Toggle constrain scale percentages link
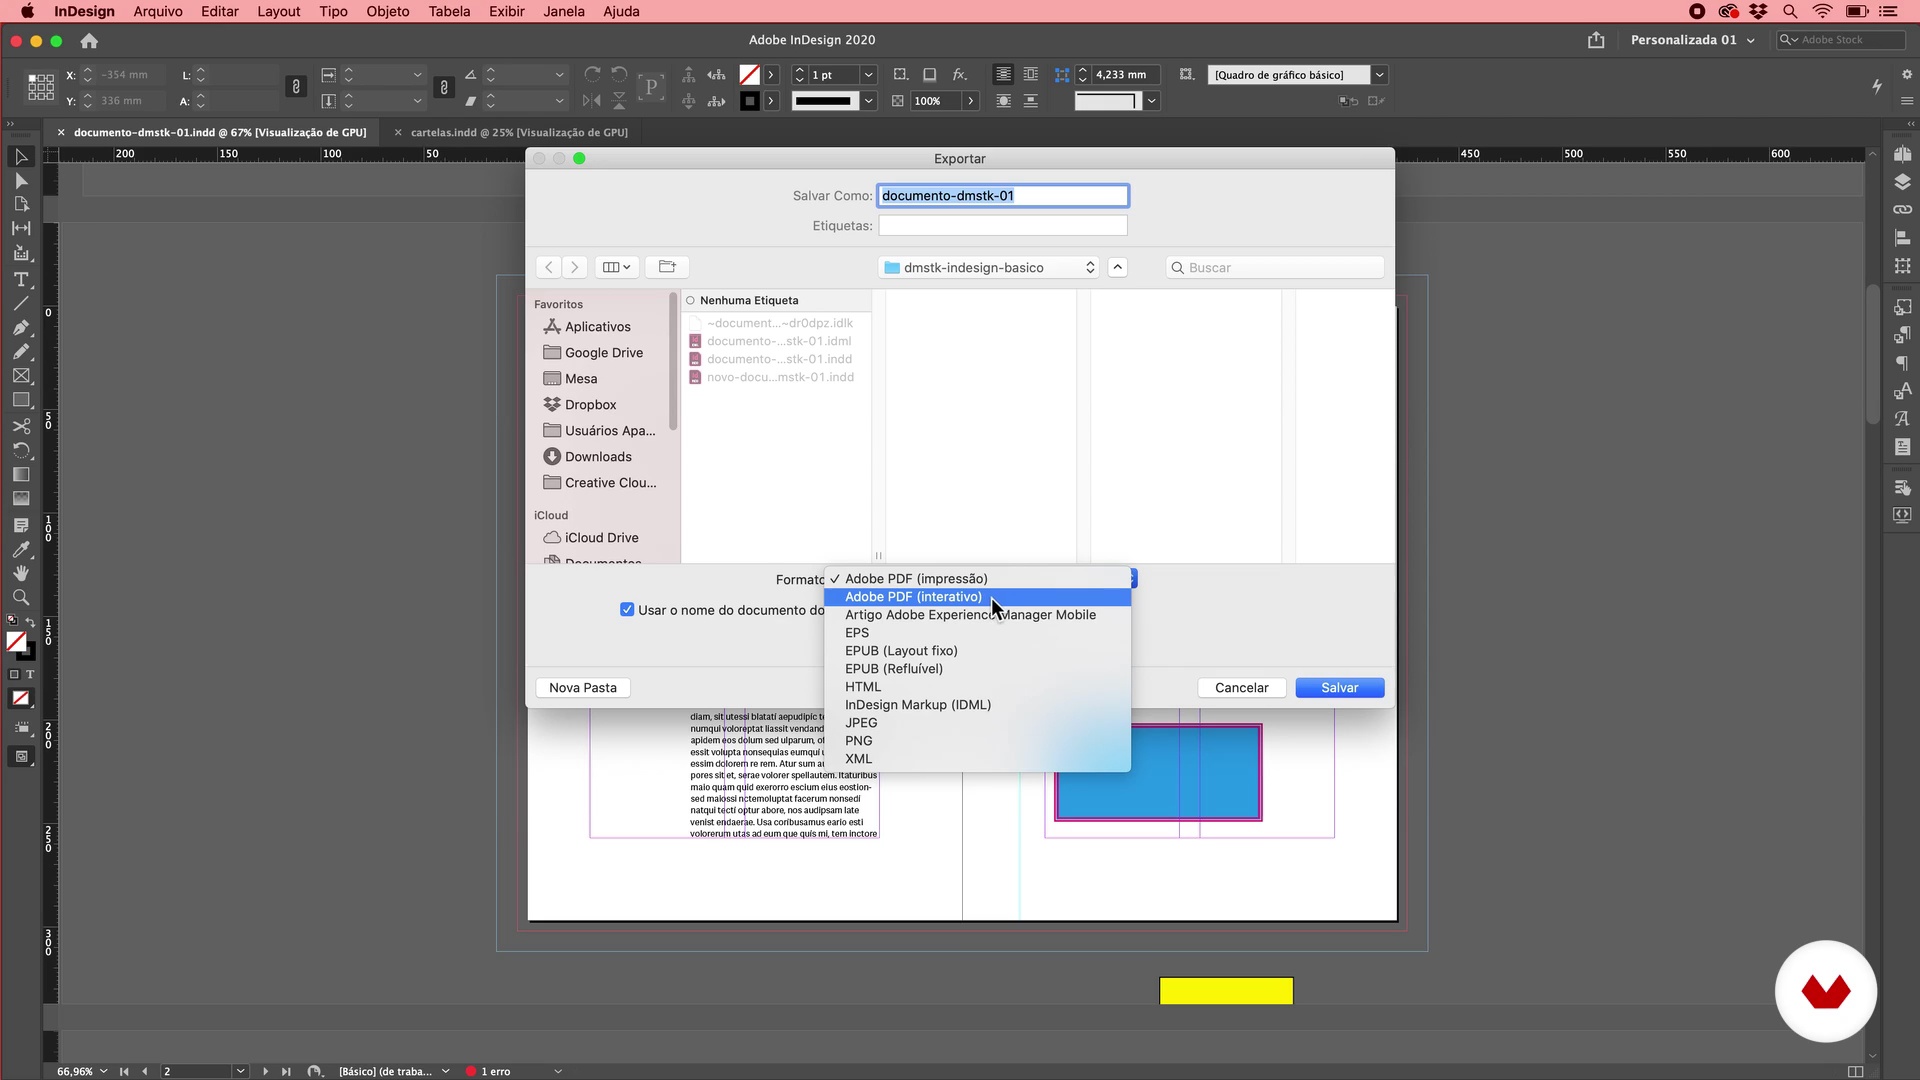Viewport: 1920px width, 1080px height. [444, 87]
